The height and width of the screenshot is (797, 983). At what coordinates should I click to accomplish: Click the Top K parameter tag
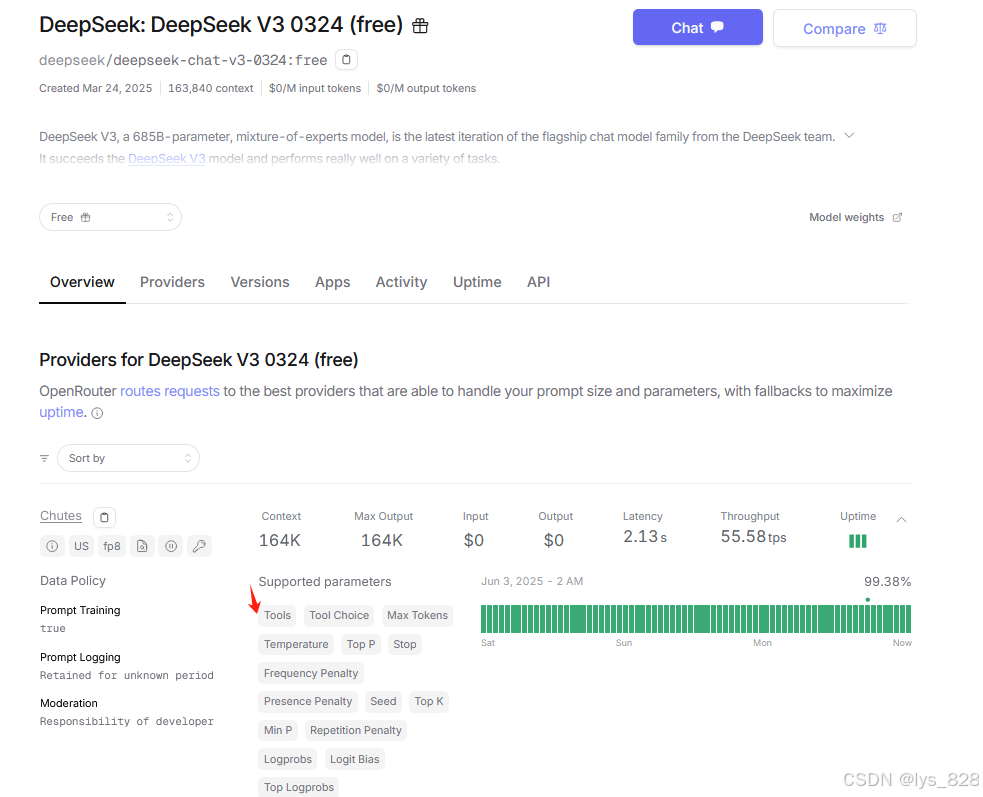(x=429, y=701)
